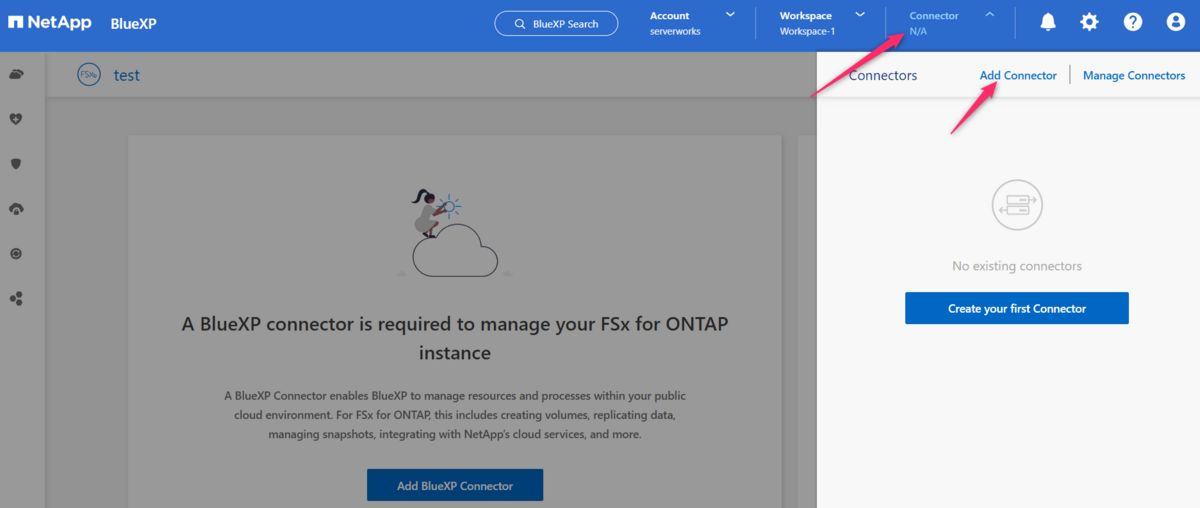
Task: Click the Connector N/A value
Action: click(x=918, y=32)
